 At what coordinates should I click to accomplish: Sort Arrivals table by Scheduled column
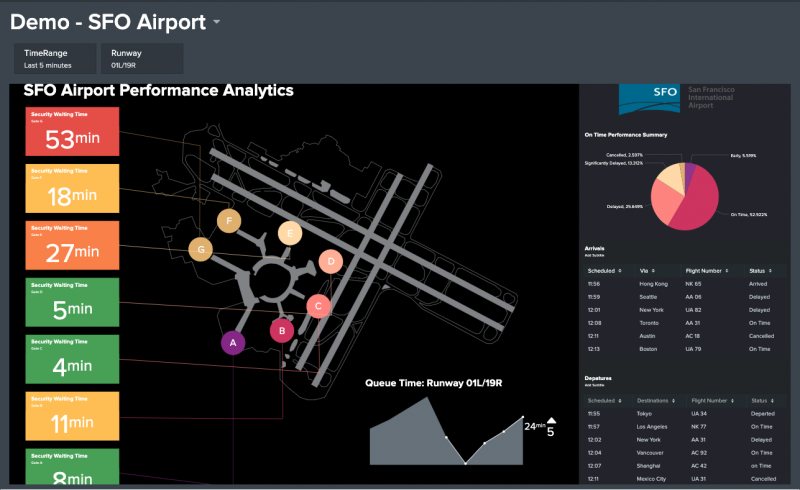(605, 271)
